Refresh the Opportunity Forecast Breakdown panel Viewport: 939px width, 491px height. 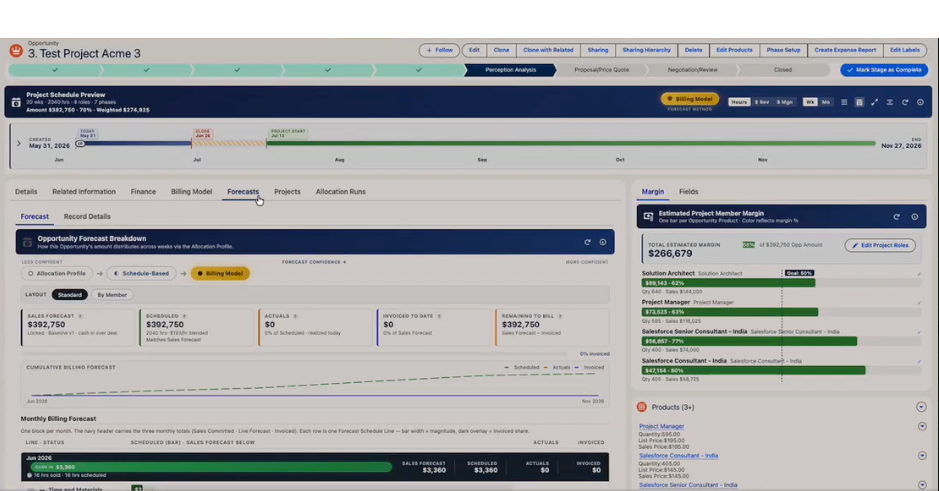[x=587, y=242]
